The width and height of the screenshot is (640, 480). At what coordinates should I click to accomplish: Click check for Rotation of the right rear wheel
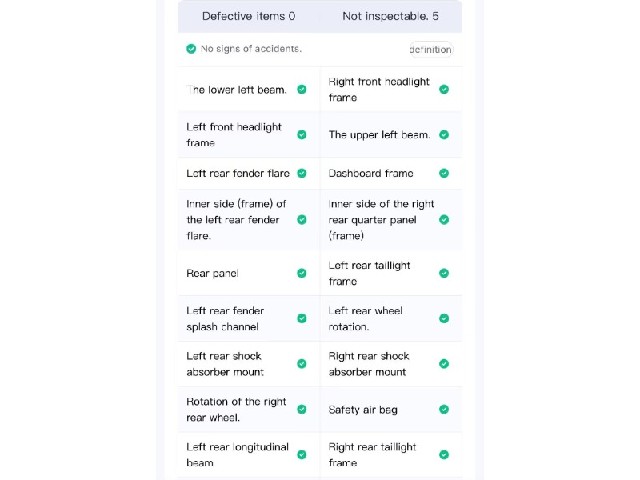click(x=302, y=409)
